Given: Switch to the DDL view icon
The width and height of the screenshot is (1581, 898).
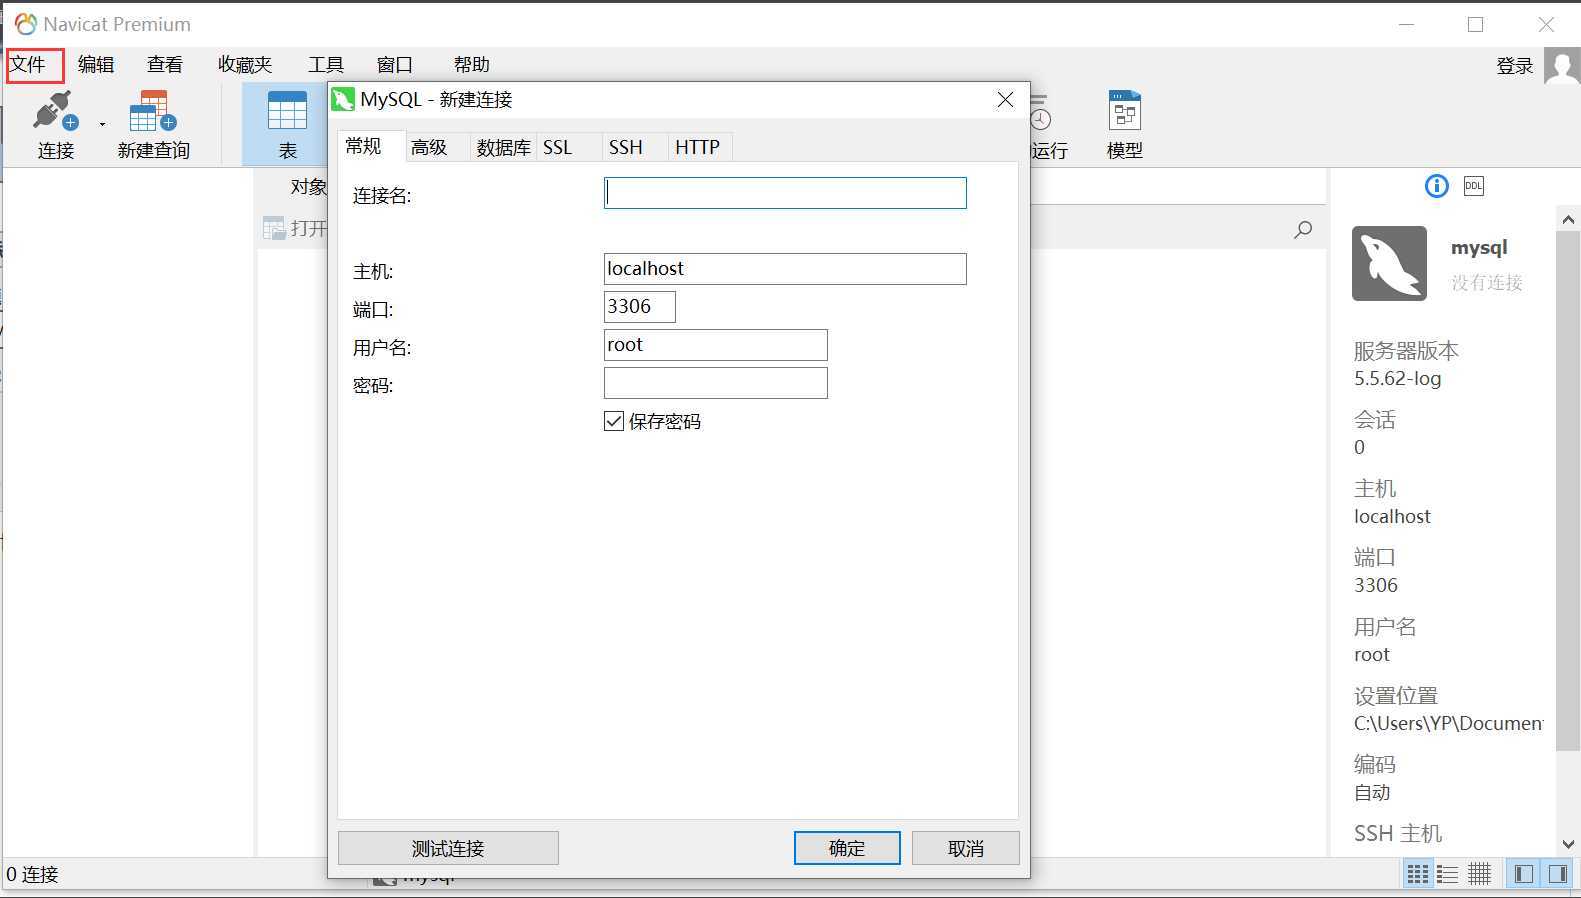Looking at the screenshot, I should click(x=1474, y=186).
